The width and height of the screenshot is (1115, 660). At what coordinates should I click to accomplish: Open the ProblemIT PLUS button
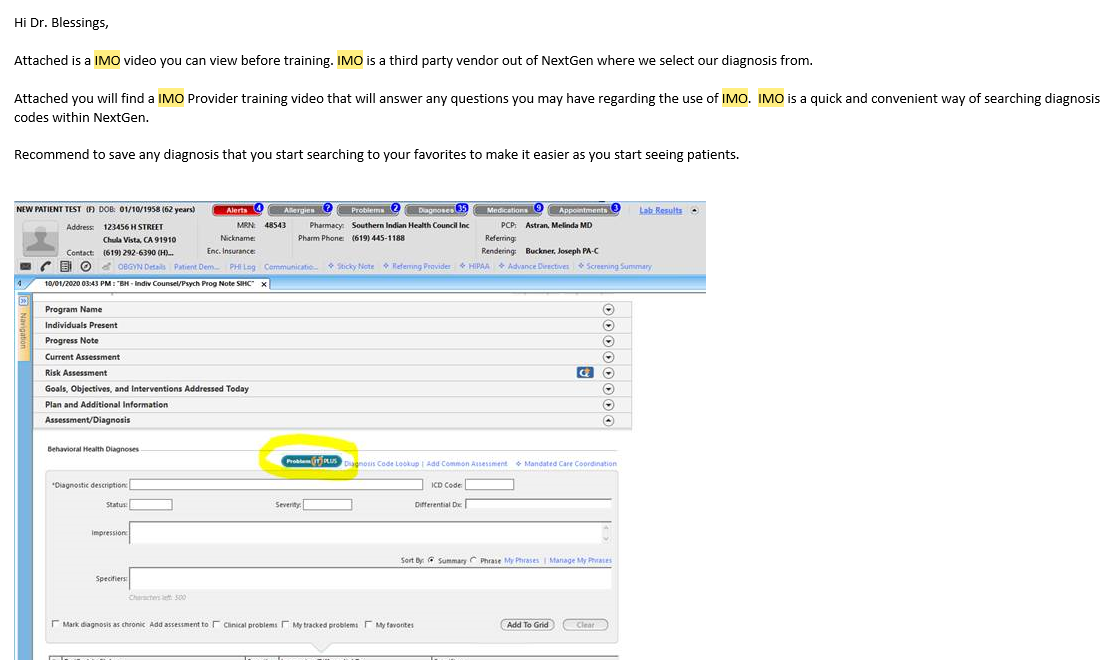(311, 461)
